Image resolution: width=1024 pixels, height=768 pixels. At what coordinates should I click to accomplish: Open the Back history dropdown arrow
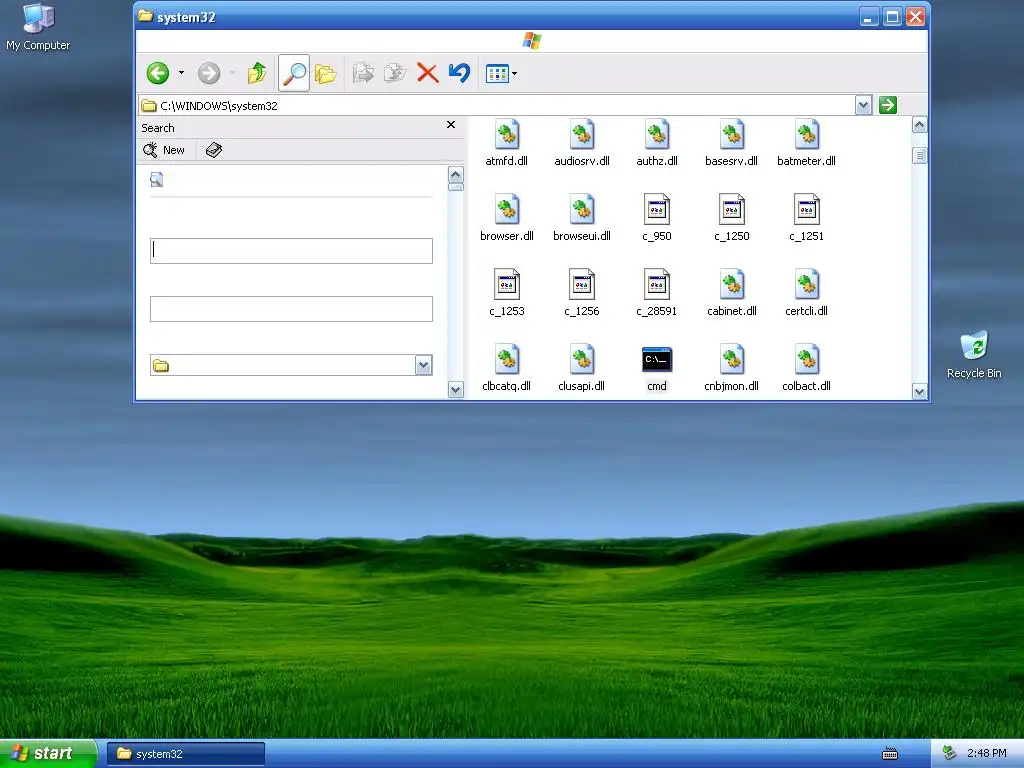[182, 73]
